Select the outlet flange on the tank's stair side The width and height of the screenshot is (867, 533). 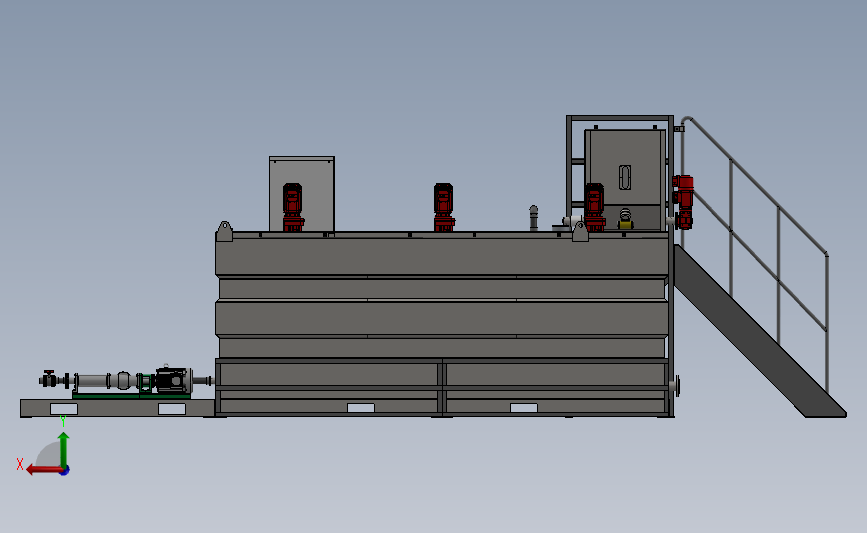click(676, 386)
